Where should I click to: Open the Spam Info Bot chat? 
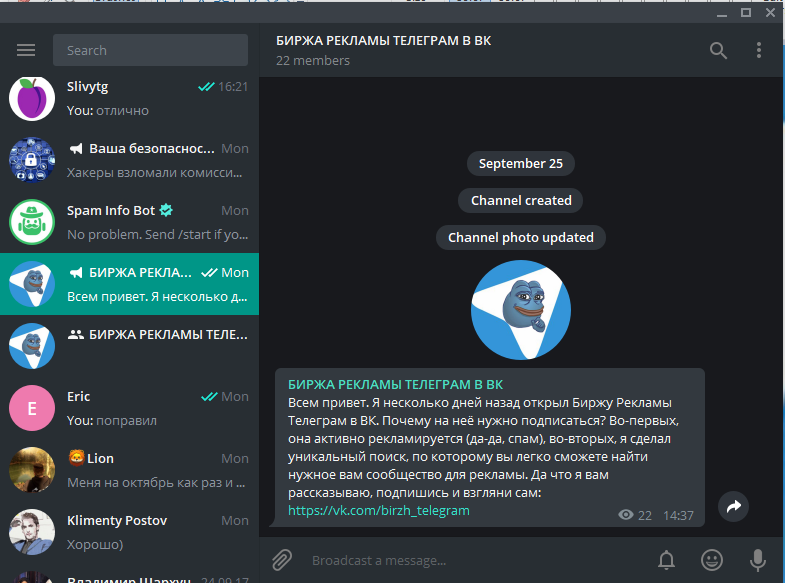(129, 222)
